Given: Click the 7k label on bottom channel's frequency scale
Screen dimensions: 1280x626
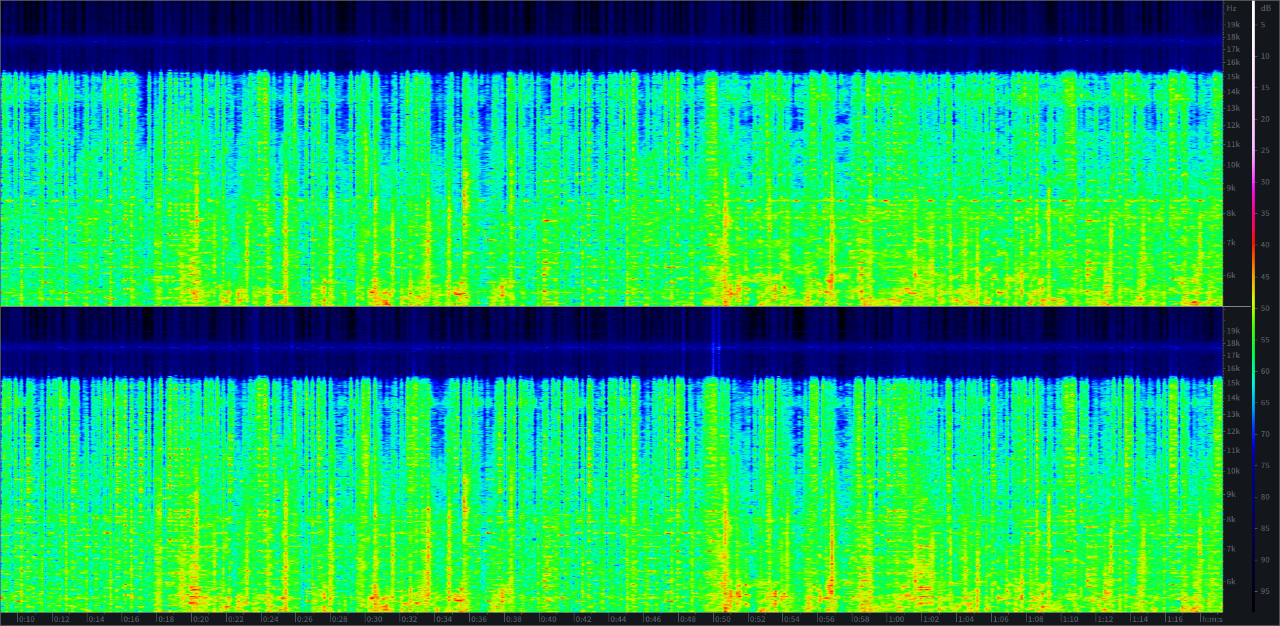Looking at the screenshot, I should [1231, 549].
